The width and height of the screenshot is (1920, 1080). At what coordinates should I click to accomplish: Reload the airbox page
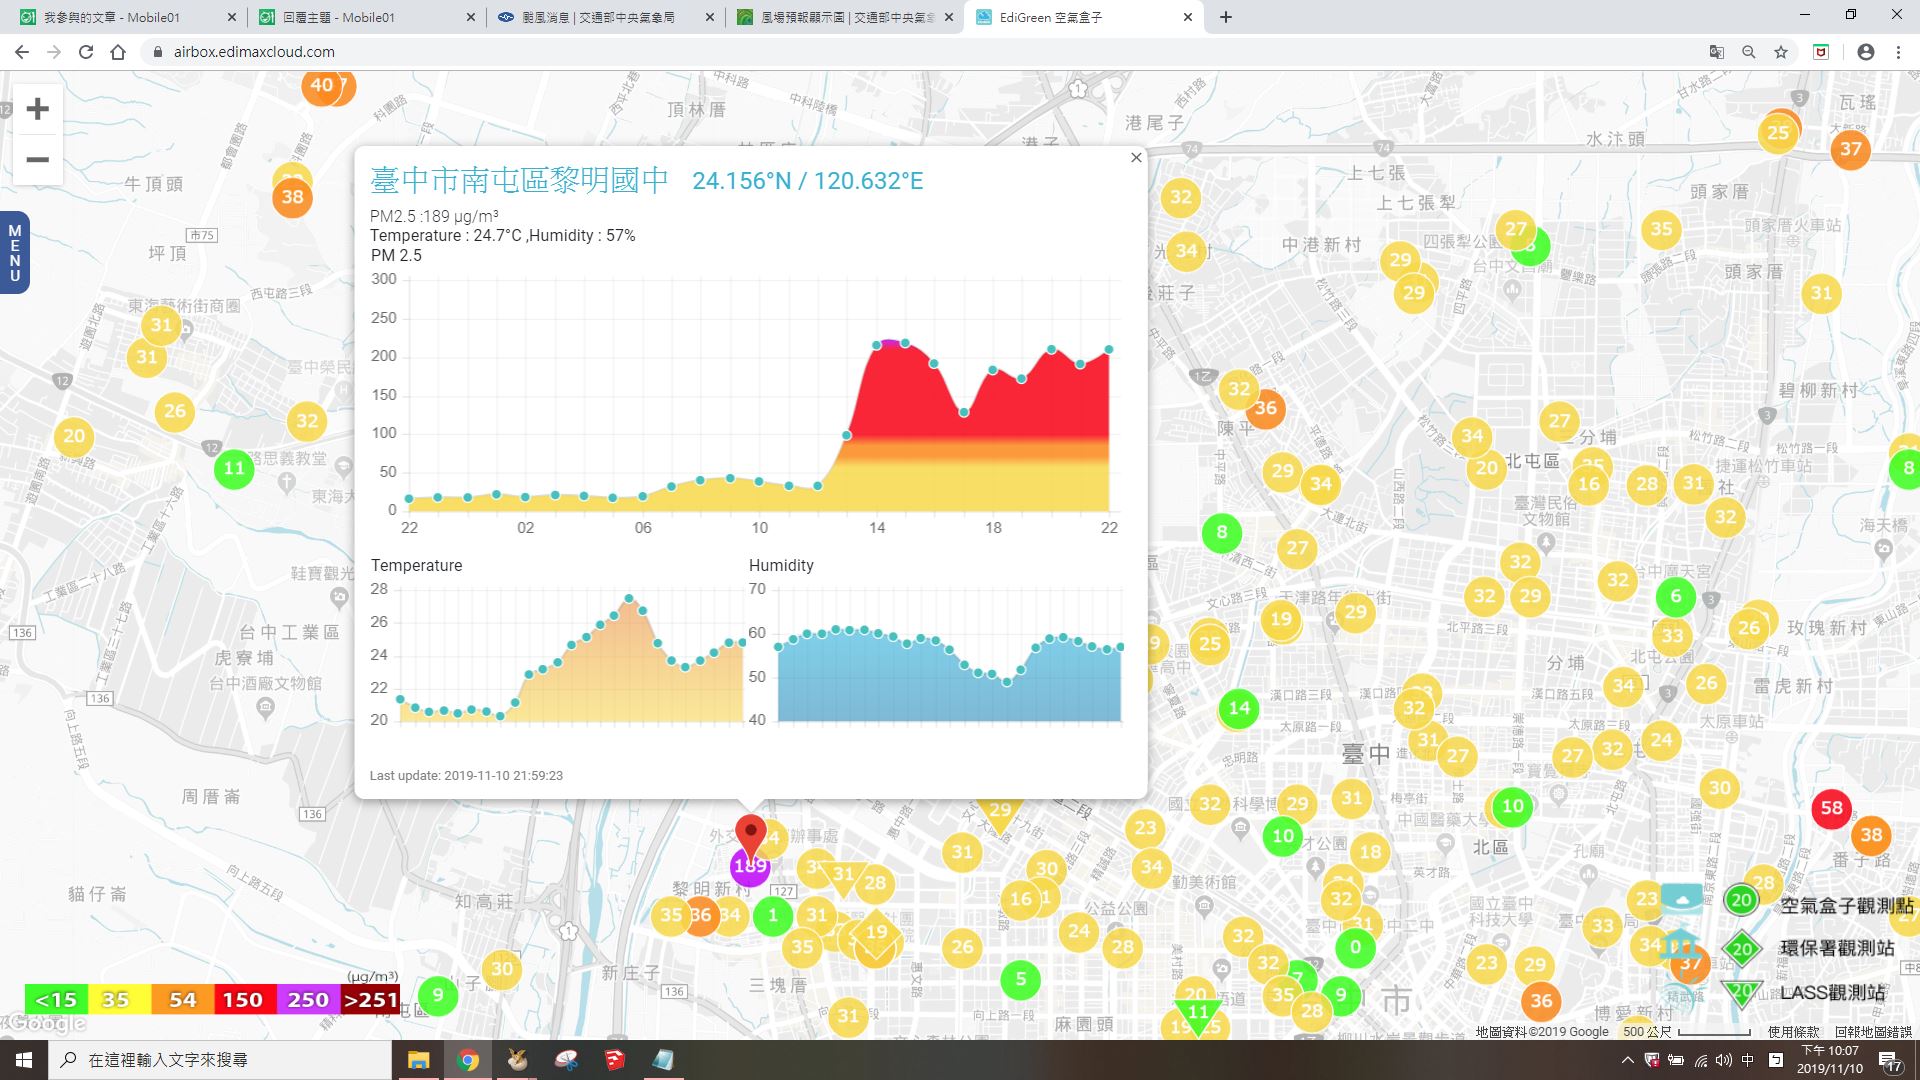tap(86, 52)
